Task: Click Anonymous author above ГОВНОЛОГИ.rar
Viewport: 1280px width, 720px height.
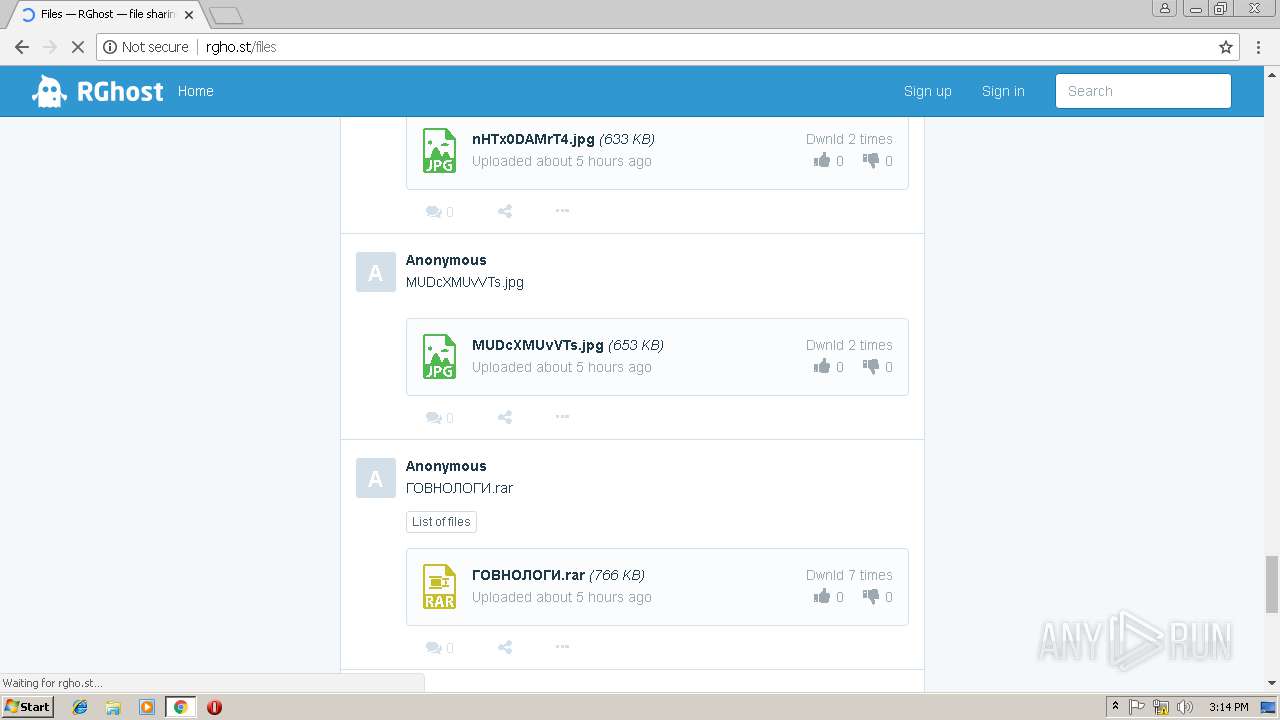Action: pyautogui.click(x=446, y=466)
